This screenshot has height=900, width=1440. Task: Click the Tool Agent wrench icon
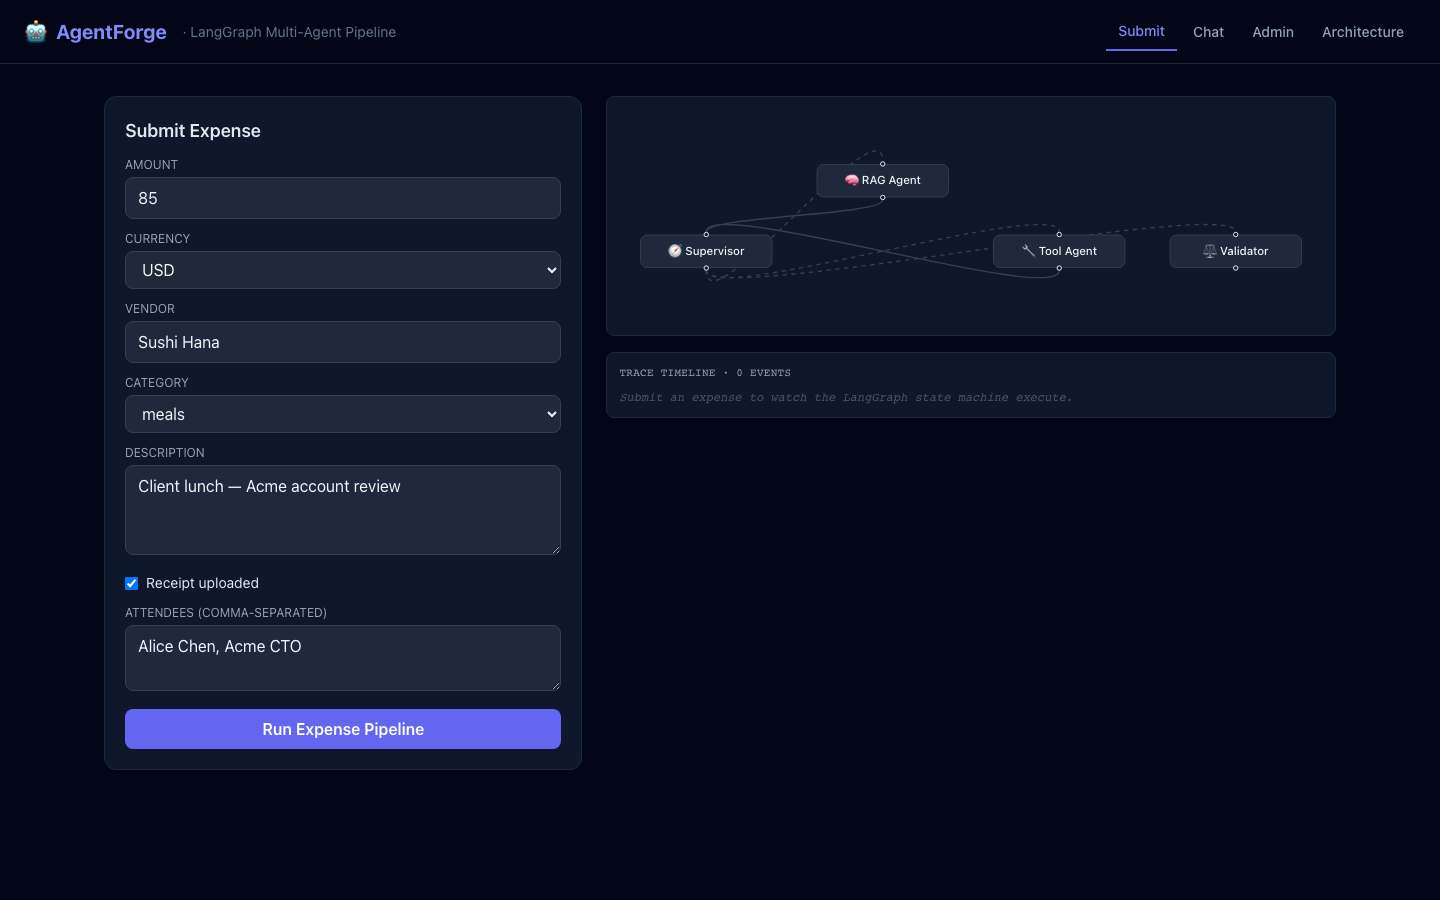(1028, 252)
